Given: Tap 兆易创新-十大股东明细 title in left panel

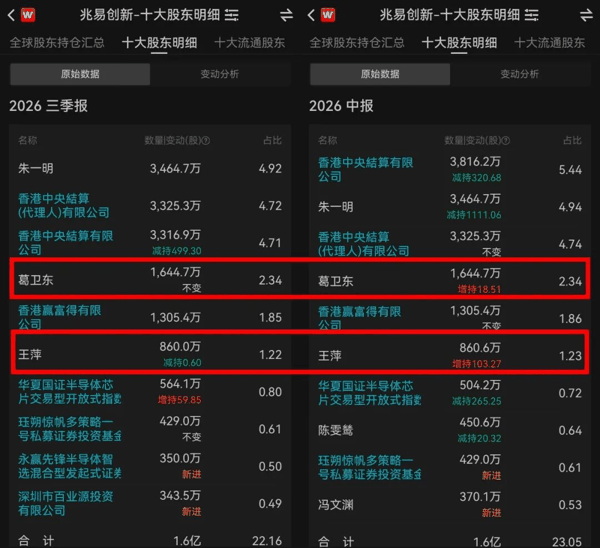Looking at the screenshot, I should (x=150, y=15).
